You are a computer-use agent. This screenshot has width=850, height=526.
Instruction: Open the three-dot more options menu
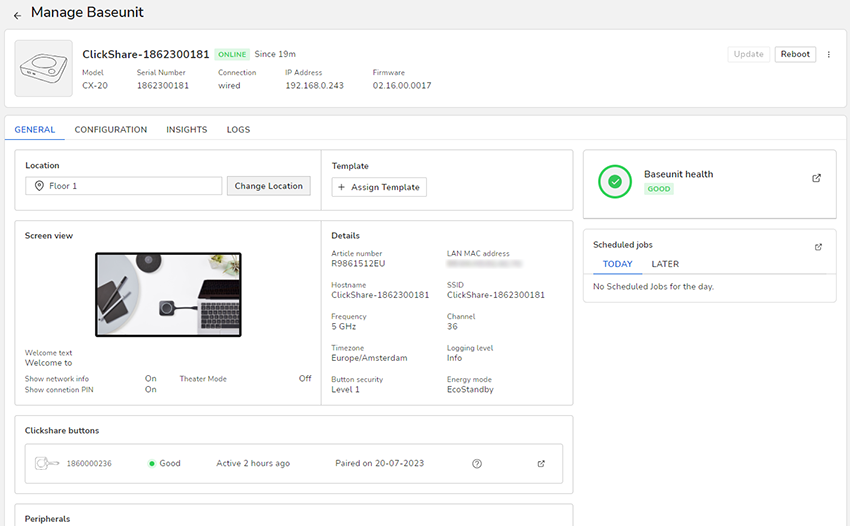pos(828,54)
